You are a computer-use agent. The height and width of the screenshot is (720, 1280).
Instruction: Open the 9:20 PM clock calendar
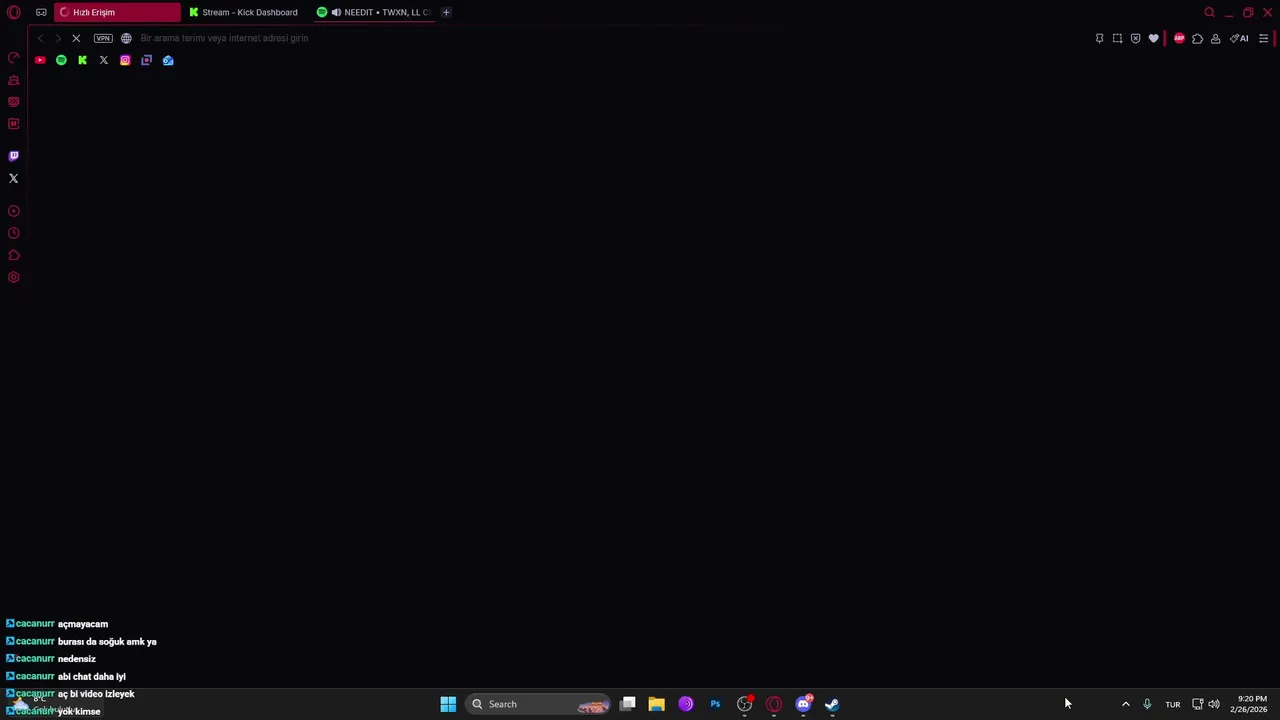tap(1249, 704)
